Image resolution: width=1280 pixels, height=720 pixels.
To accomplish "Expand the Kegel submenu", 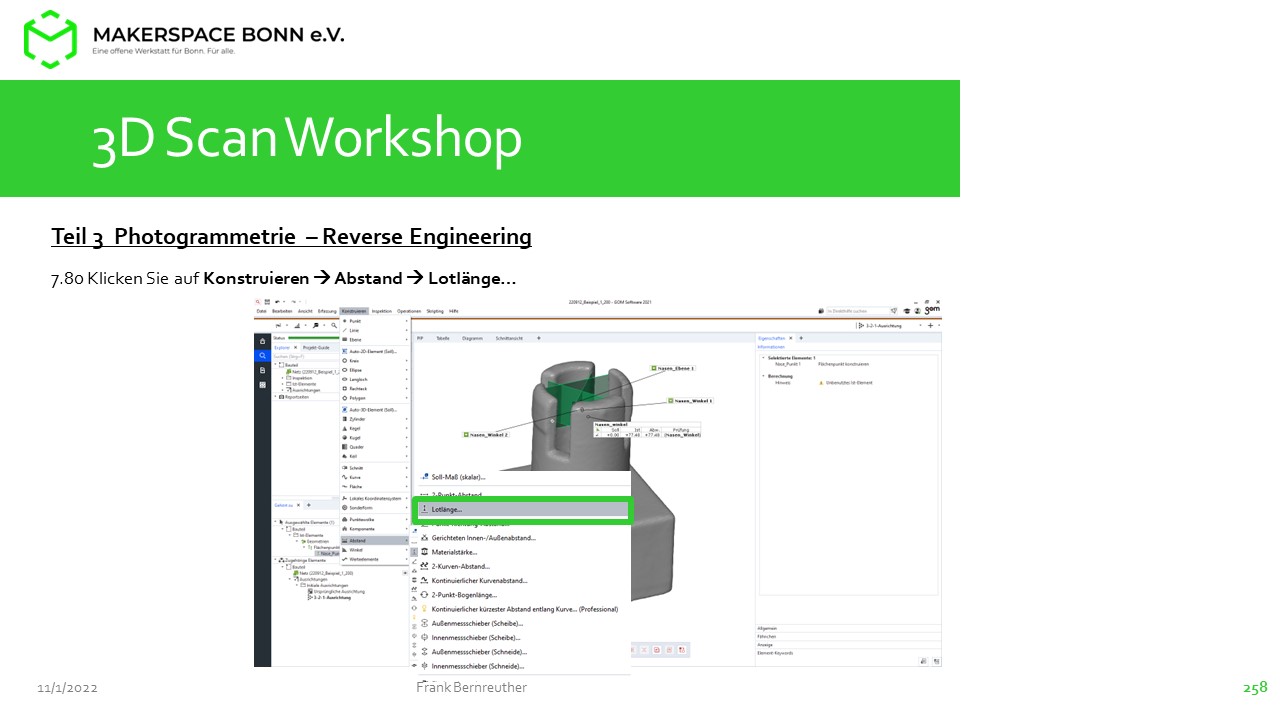I will (x=375, y=428).
